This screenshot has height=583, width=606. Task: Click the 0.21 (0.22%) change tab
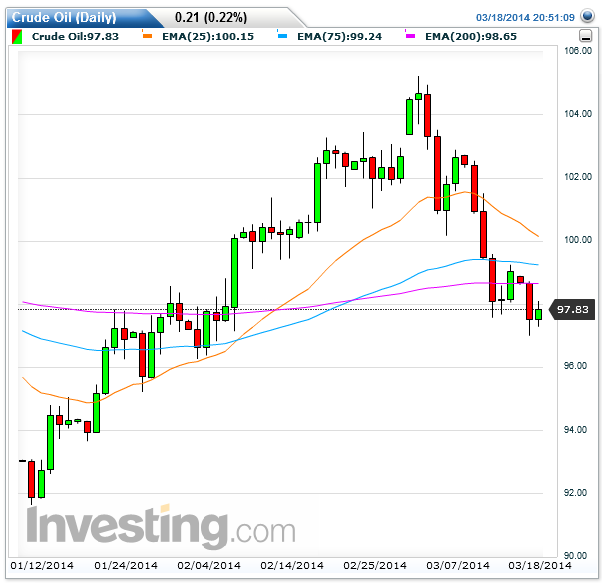pos(211,17)
